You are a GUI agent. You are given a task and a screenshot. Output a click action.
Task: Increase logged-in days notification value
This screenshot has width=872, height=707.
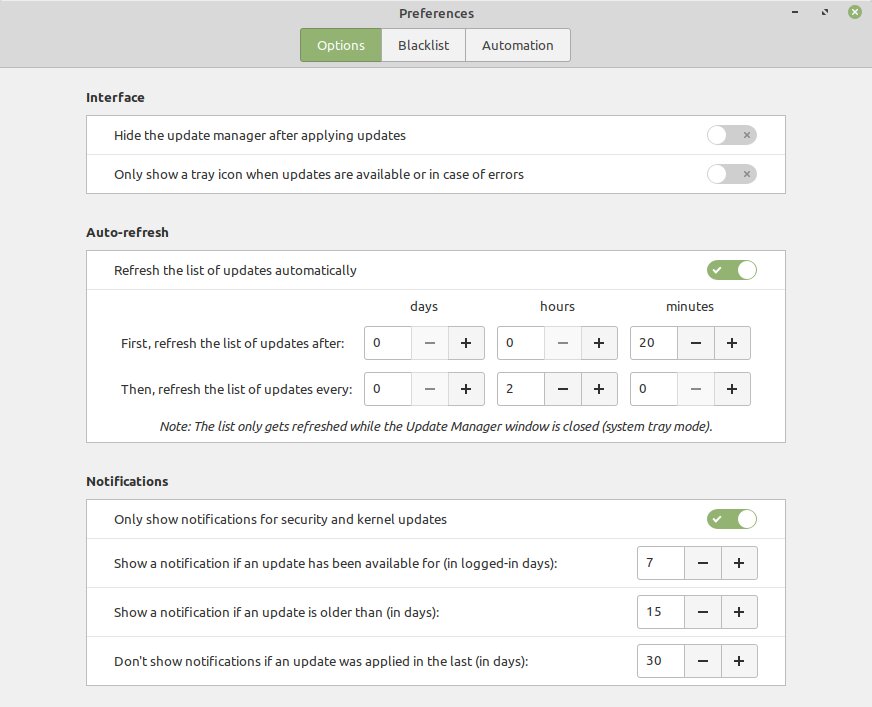click(739, 563)
